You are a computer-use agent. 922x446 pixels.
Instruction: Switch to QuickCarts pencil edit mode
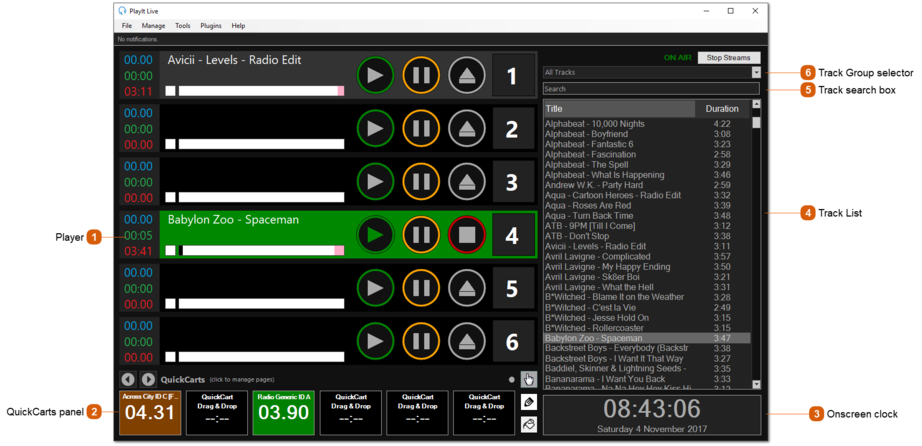tap(529, 402)
